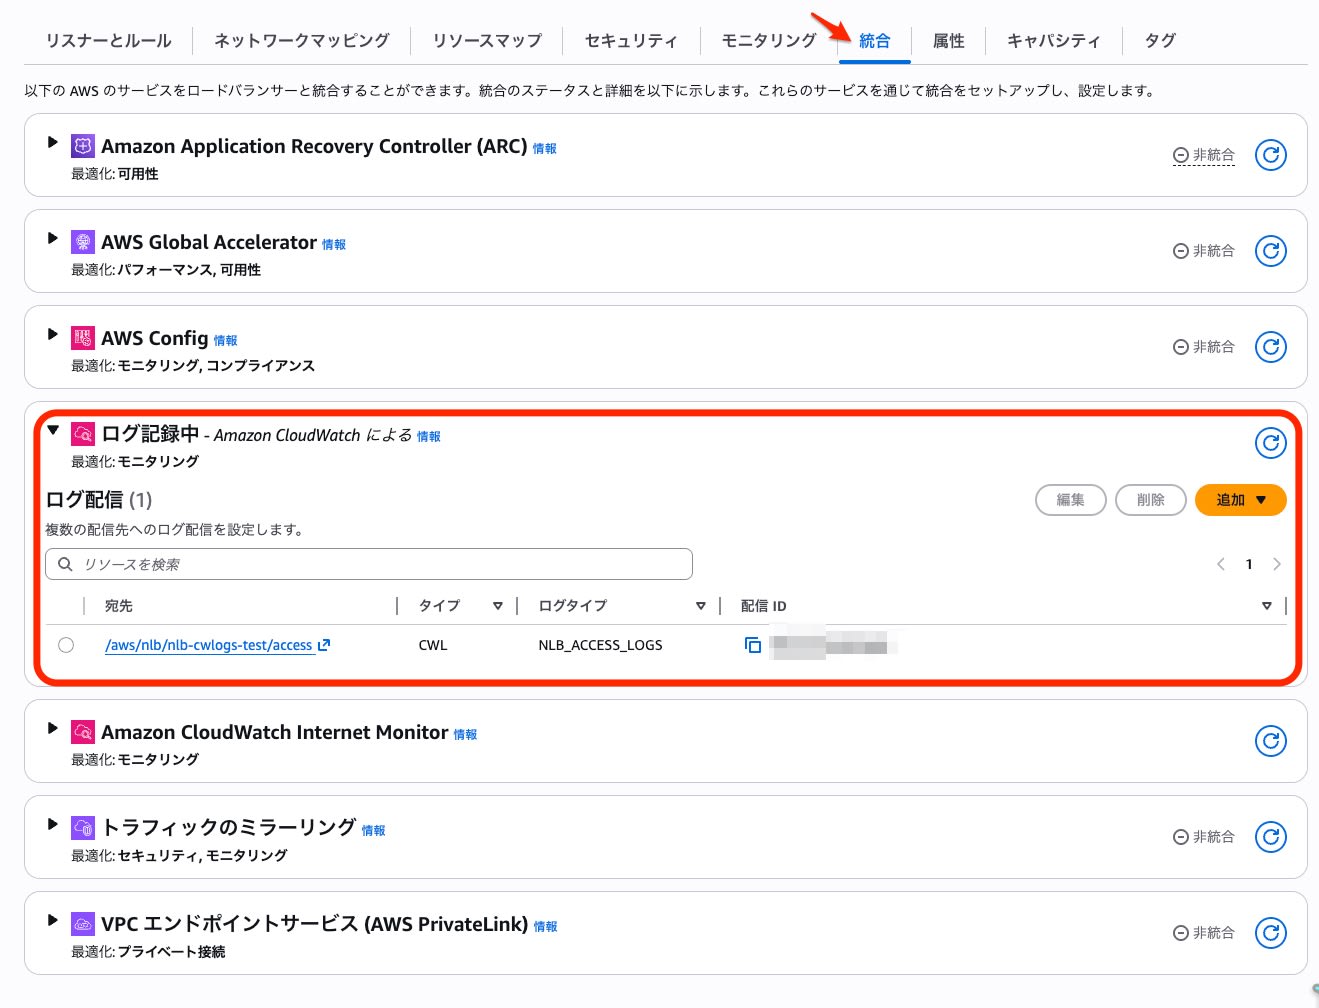Click the 編集 button
1319x1008 pixels.
pos(1070,500)
